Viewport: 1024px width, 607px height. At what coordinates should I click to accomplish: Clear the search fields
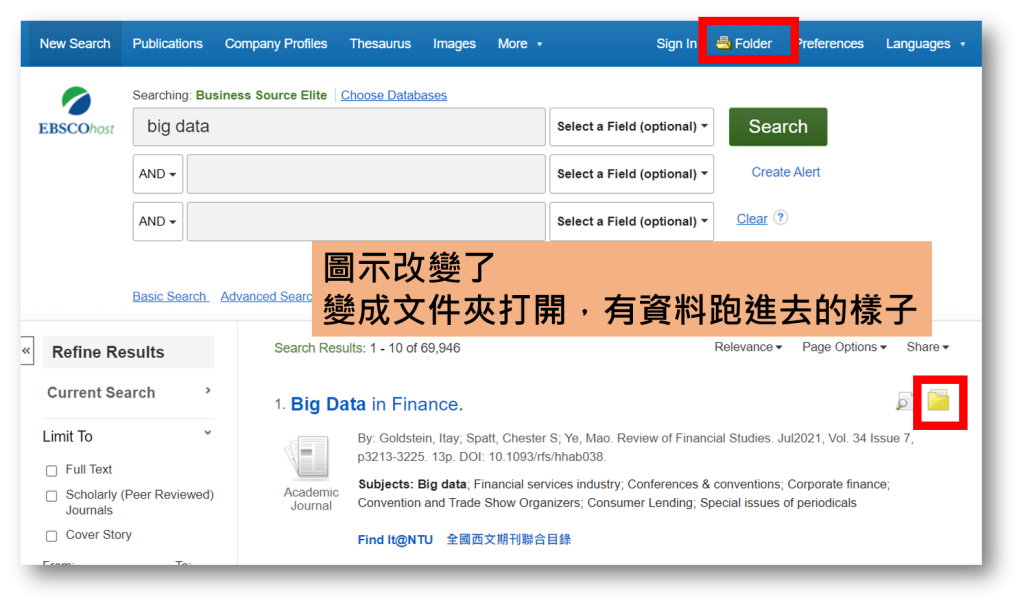[752, 219]
